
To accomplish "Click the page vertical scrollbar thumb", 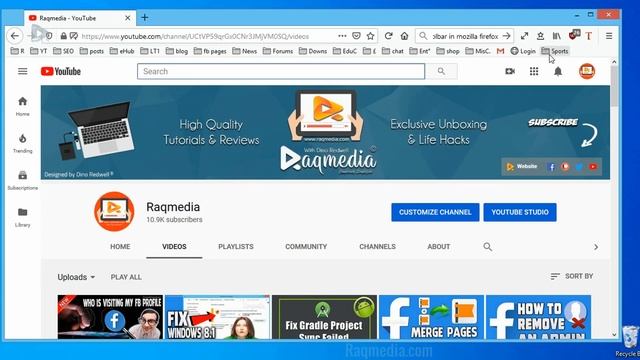I will pyautogui.click(x=614, y=86).
